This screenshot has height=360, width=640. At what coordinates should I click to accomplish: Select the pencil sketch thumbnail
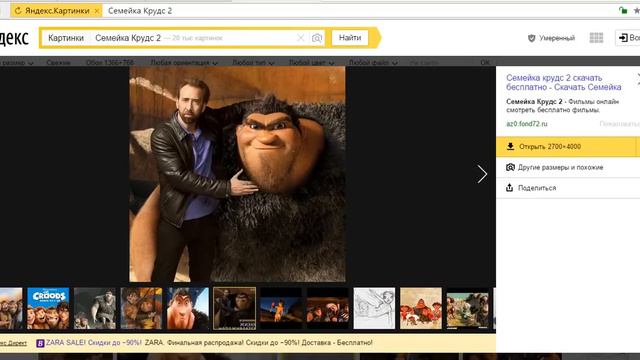pyautogui.click(x=374, y=308)
